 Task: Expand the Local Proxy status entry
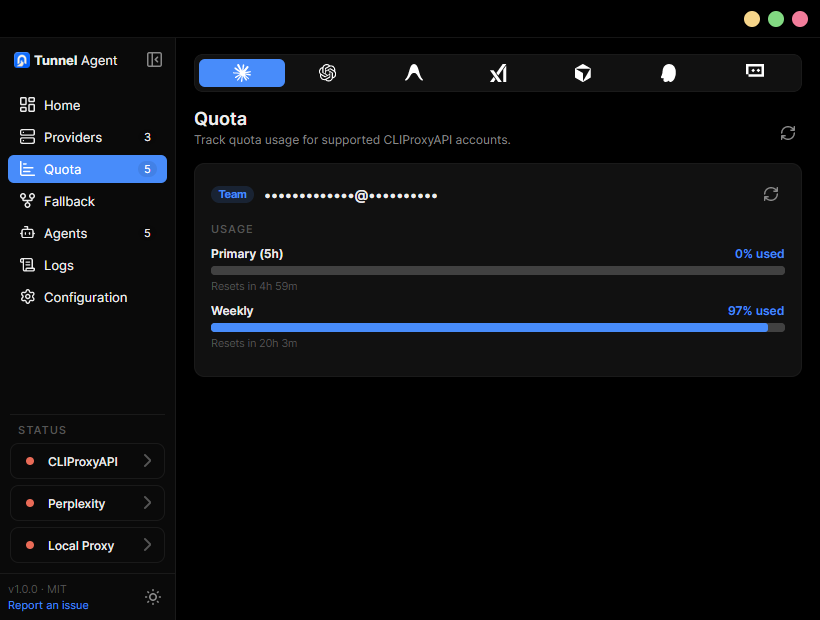[x=87, y=545]
